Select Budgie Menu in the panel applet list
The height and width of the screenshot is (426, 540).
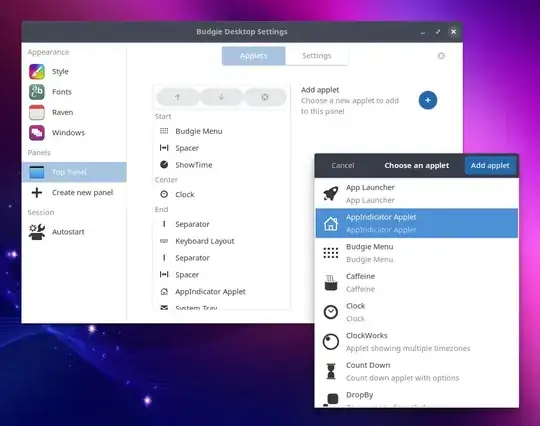pos(221,131)
